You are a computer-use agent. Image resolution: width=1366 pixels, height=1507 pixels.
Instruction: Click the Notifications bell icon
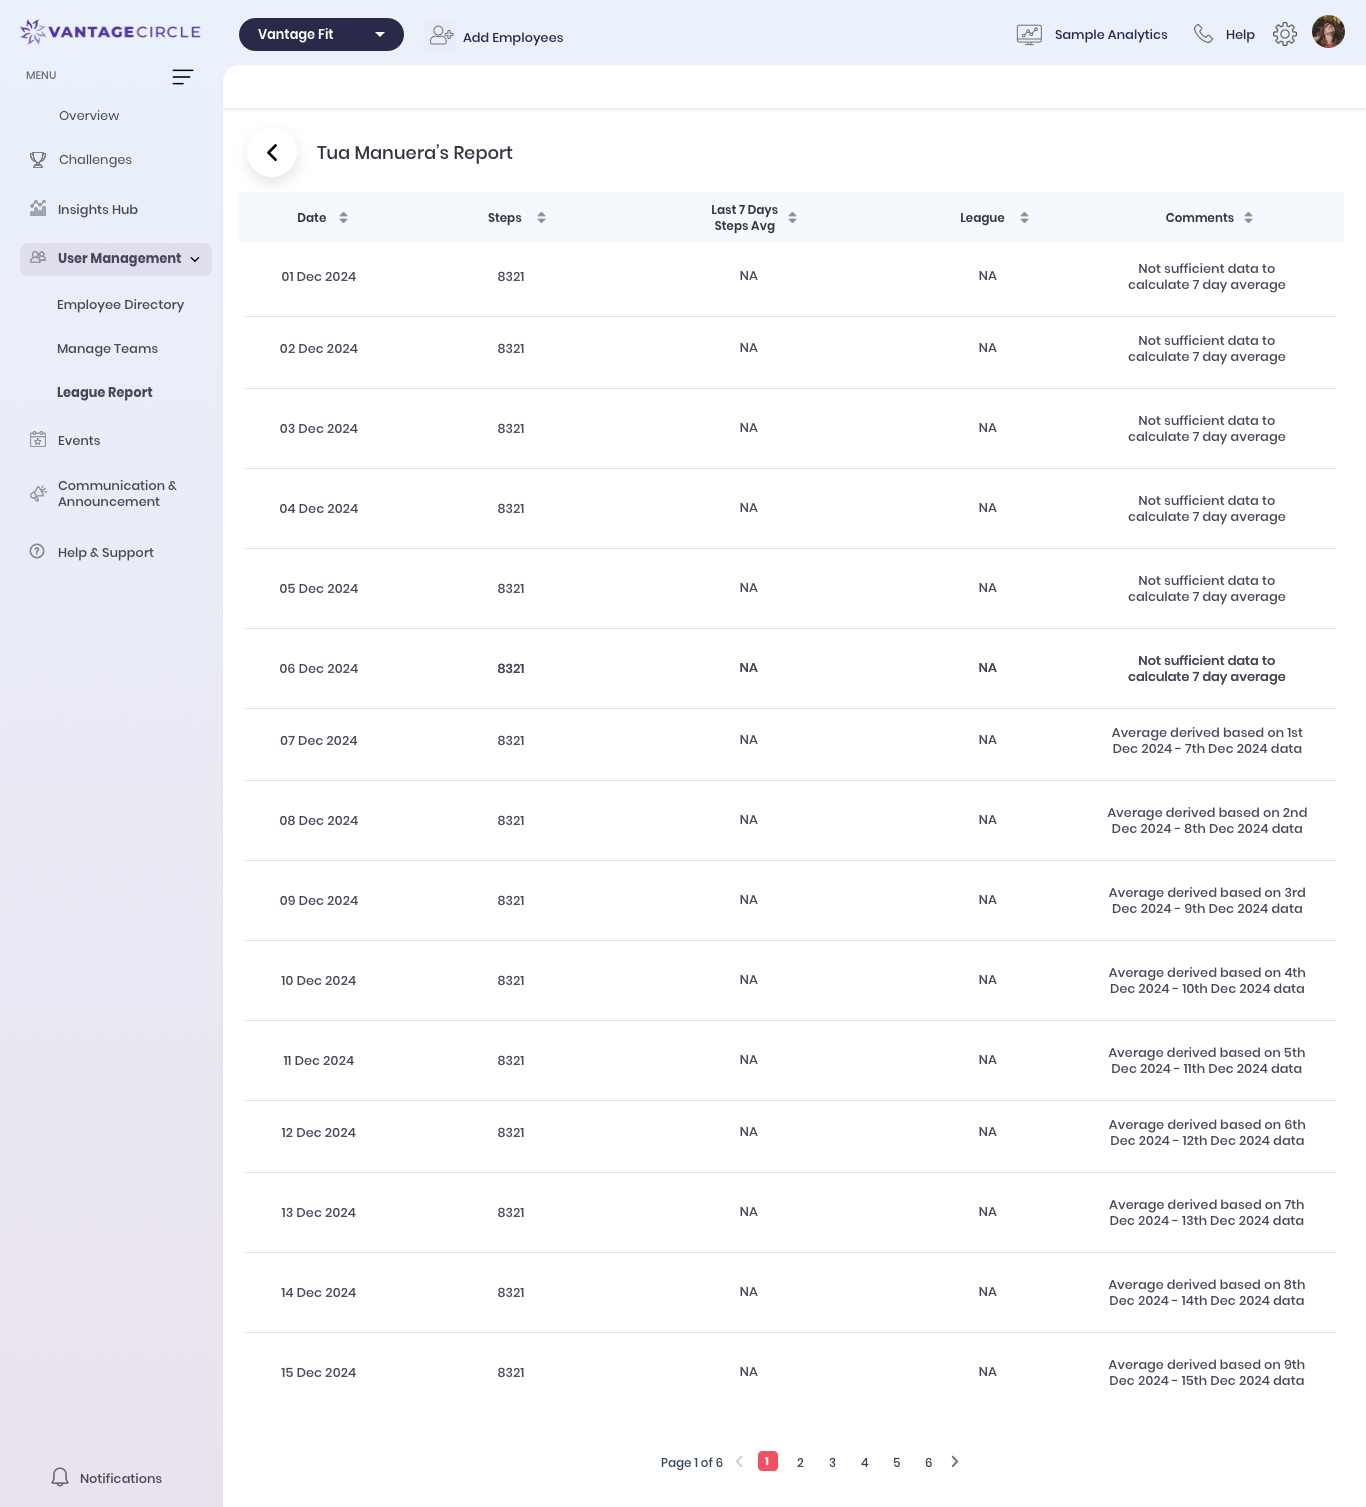pos(60,1477)
